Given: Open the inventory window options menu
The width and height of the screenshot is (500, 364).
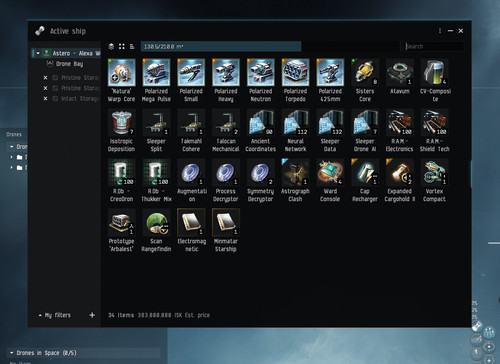Looking at the screenshot, I should (440, 31).
